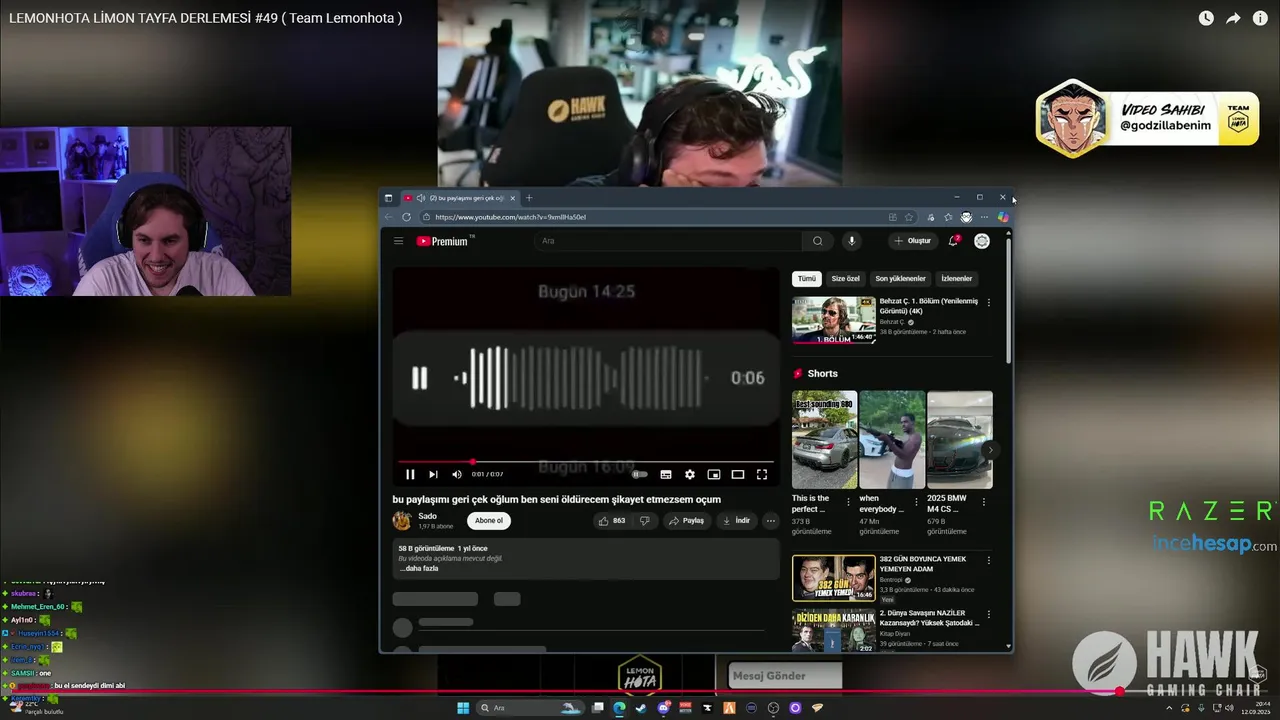Open the Copilot icon in browser toolbar
The height and width of the screenshot is (720, 1280).
pos(1002,217)
